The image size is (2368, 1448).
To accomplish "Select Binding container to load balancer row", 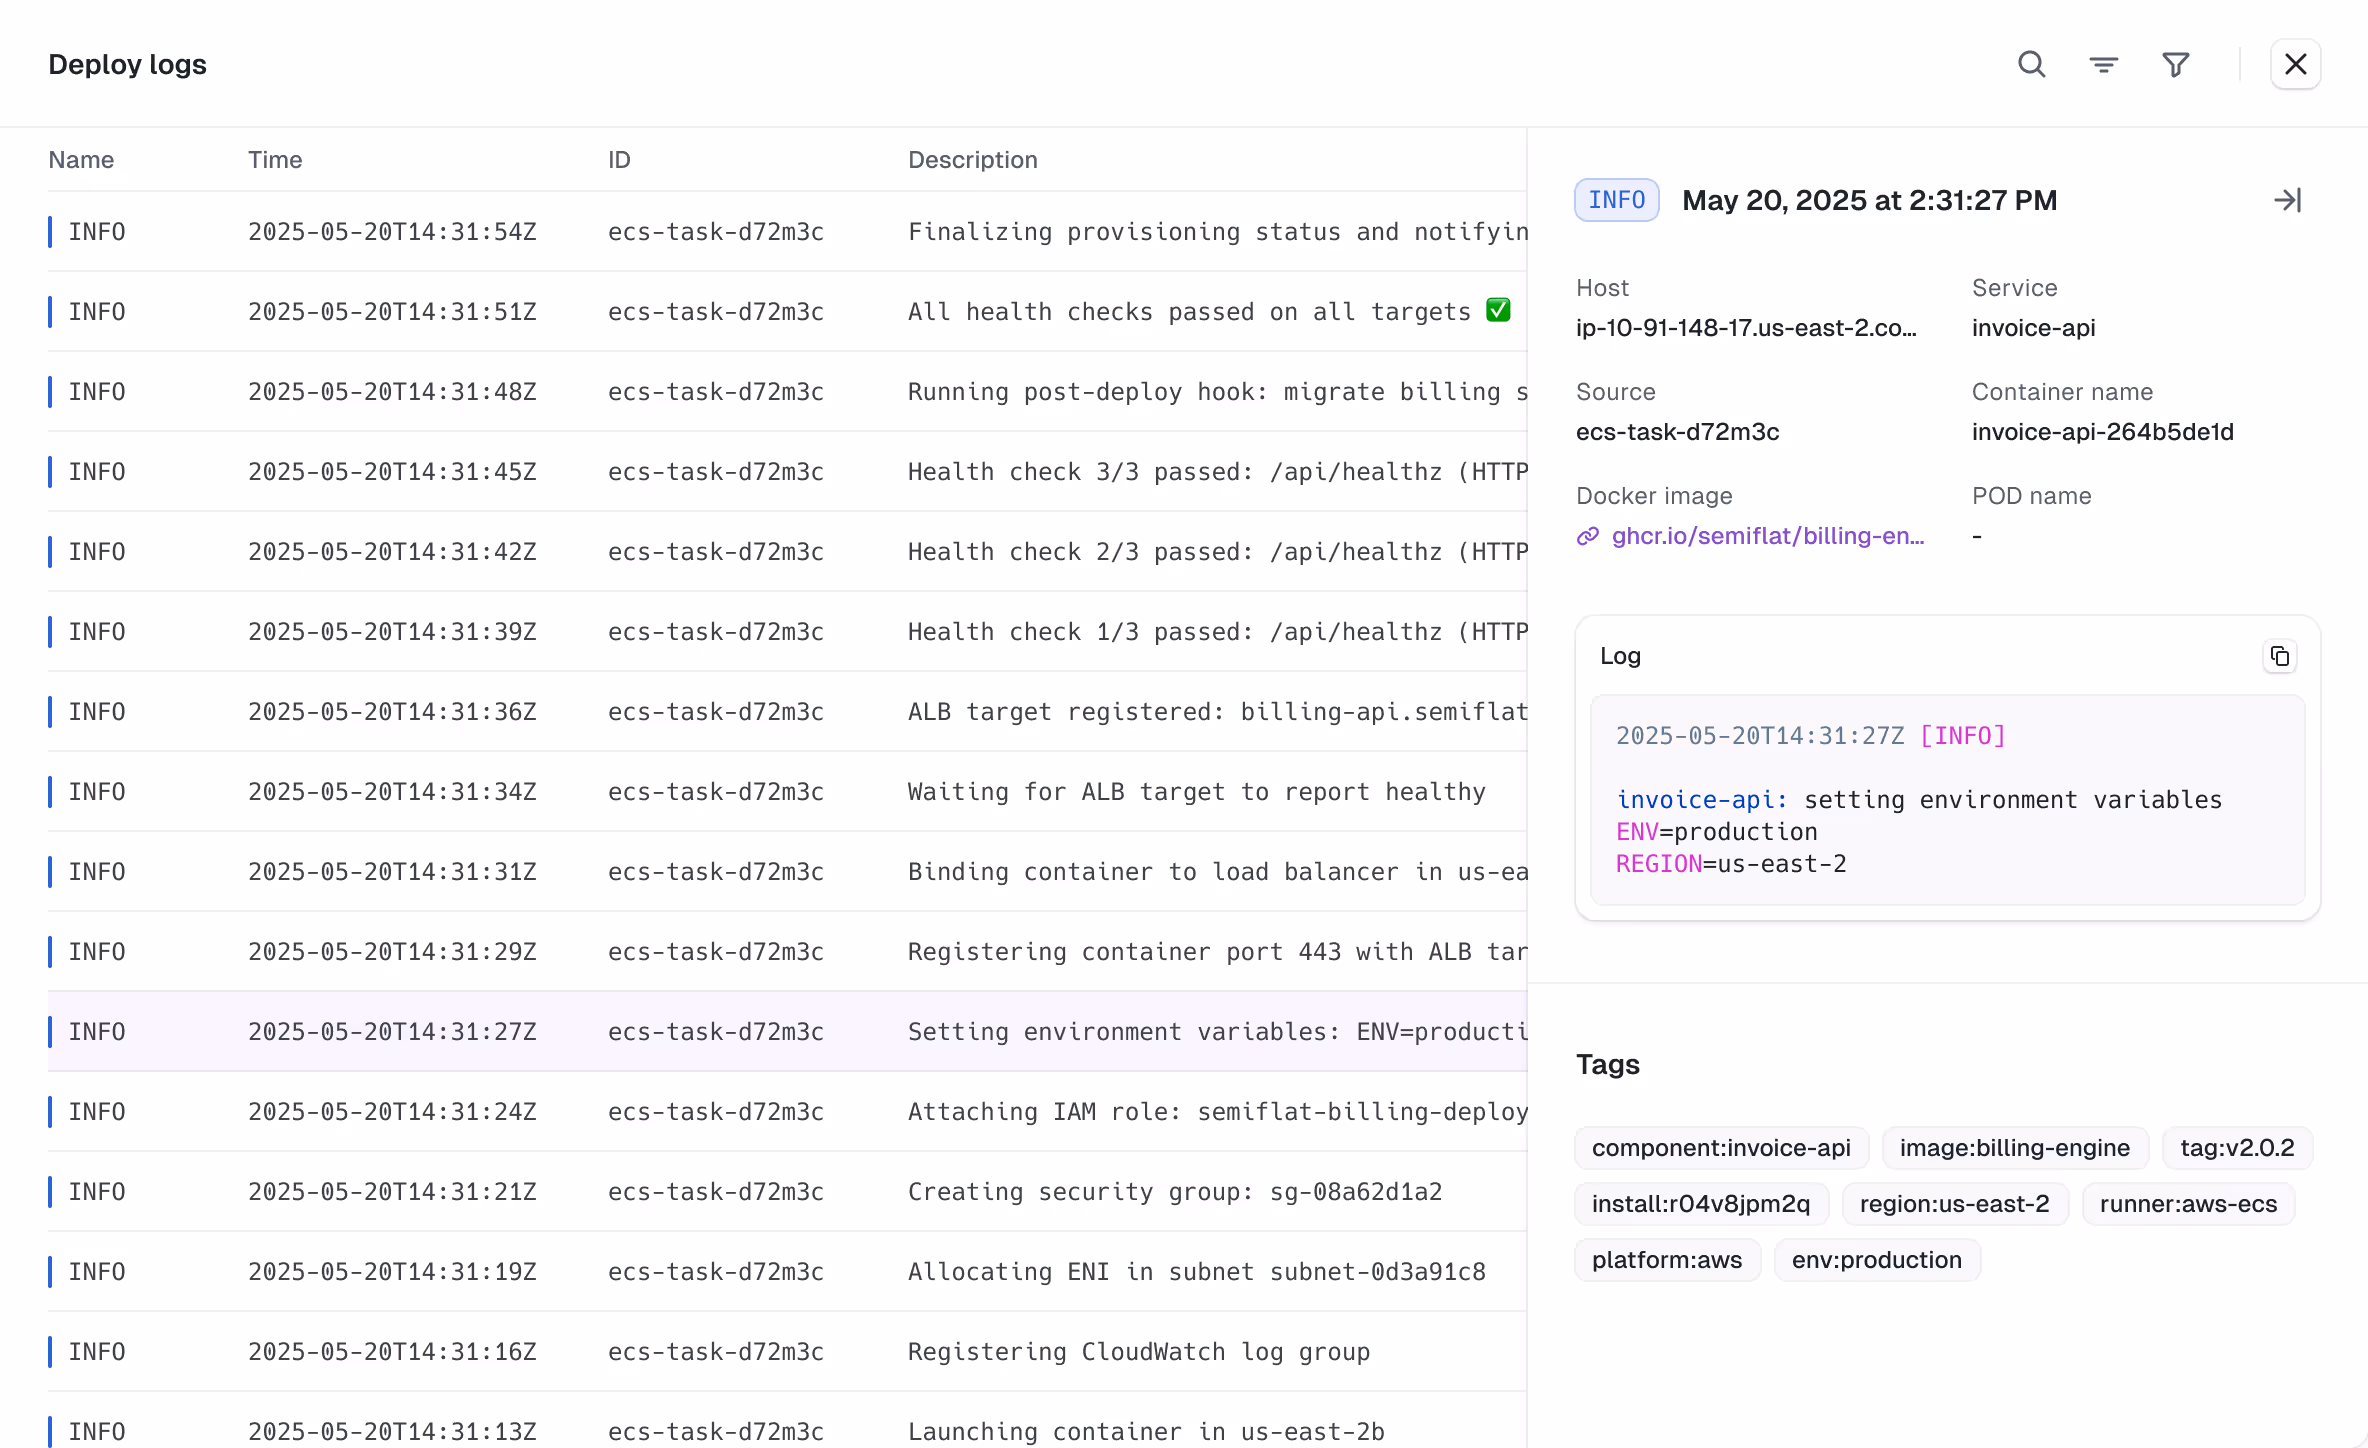I will 787,872.
